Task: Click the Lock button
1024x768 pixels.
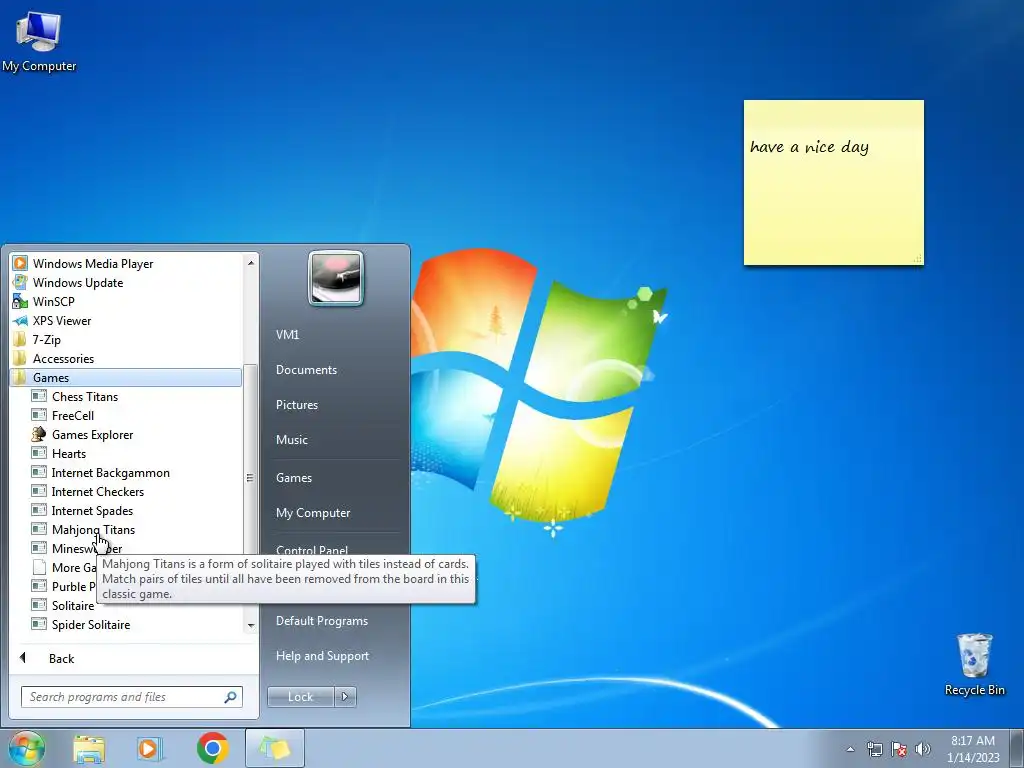Action: [301, 697]
